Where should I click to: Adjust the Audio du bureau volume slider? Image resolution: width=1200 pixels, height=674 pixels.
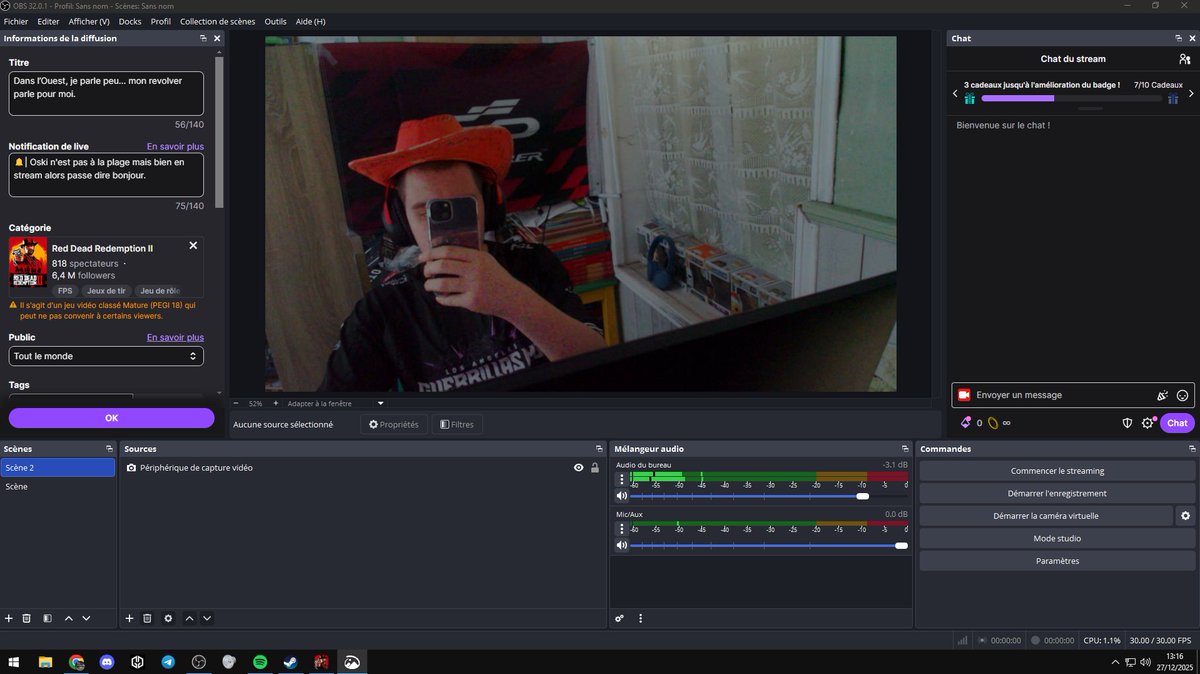coord(862,495)
